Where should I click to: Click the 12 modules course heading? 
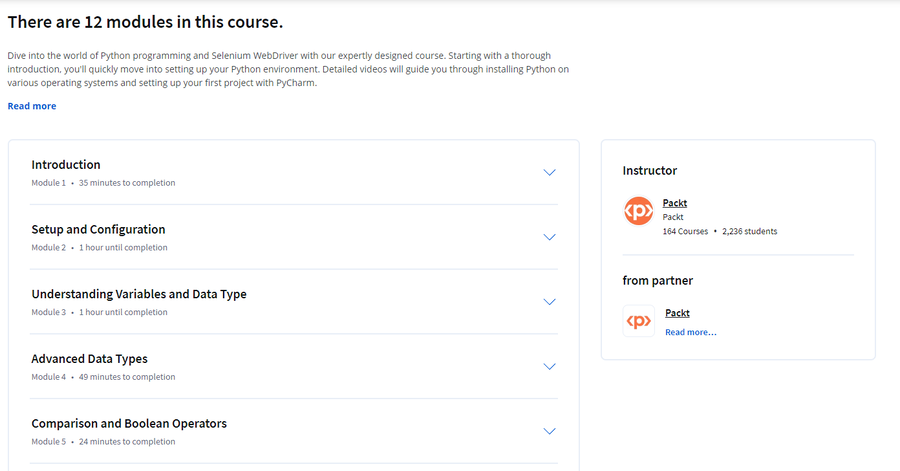[145, 22]
